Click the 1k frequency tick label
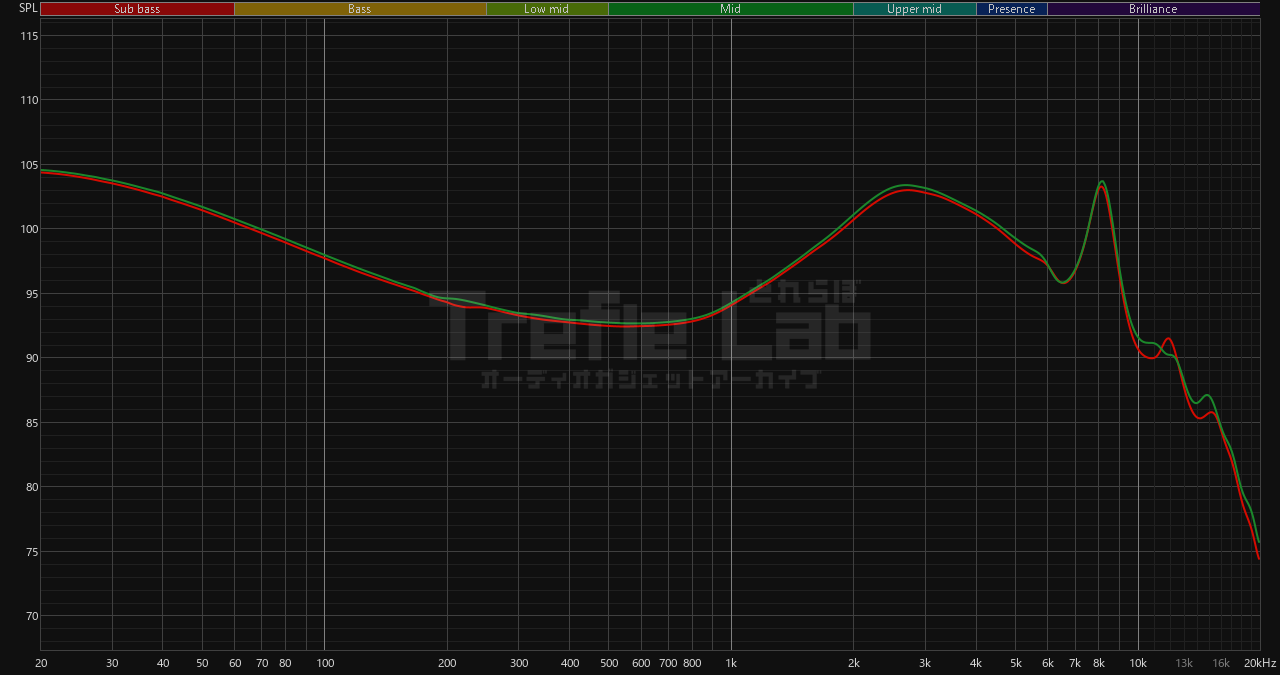 (731, 663)
